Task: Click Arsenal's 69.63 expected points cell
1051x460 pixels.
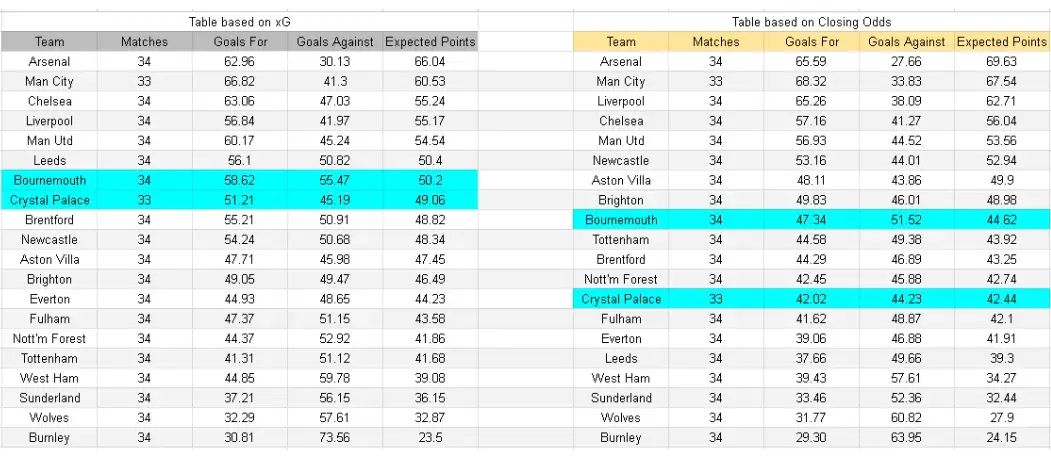Action: tap(1001, 62)
